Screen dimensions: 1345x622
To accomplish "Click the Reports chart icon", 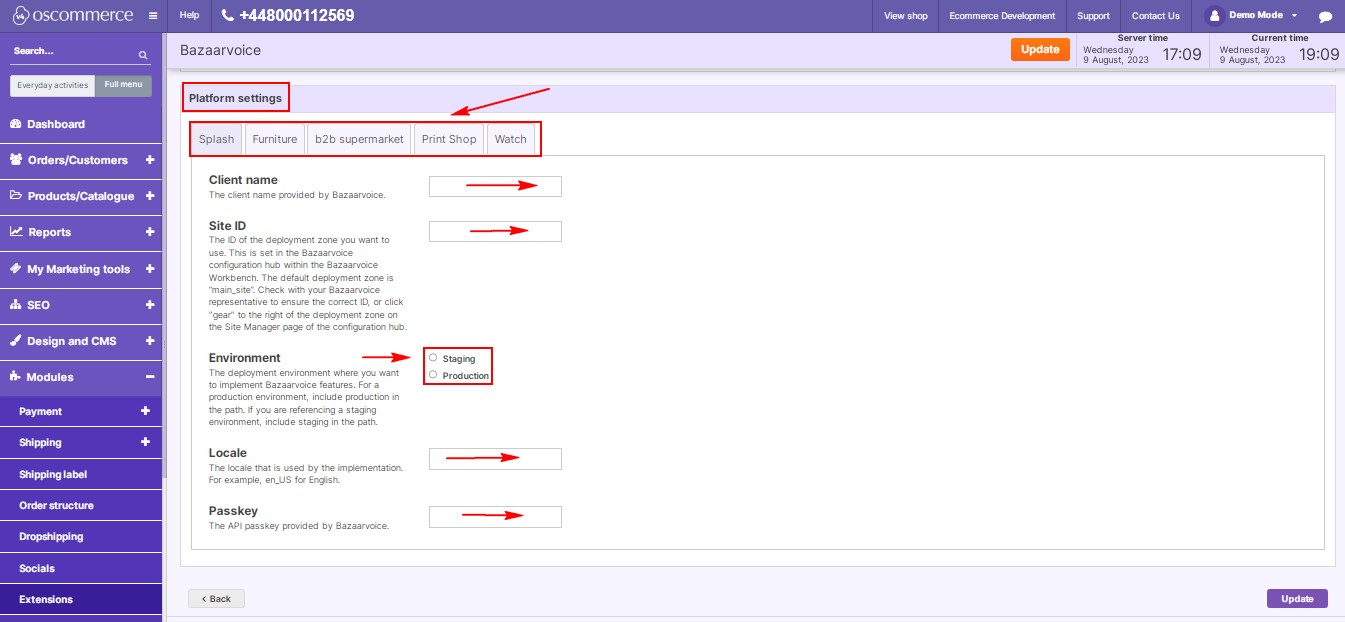I will tap(16, 232).
